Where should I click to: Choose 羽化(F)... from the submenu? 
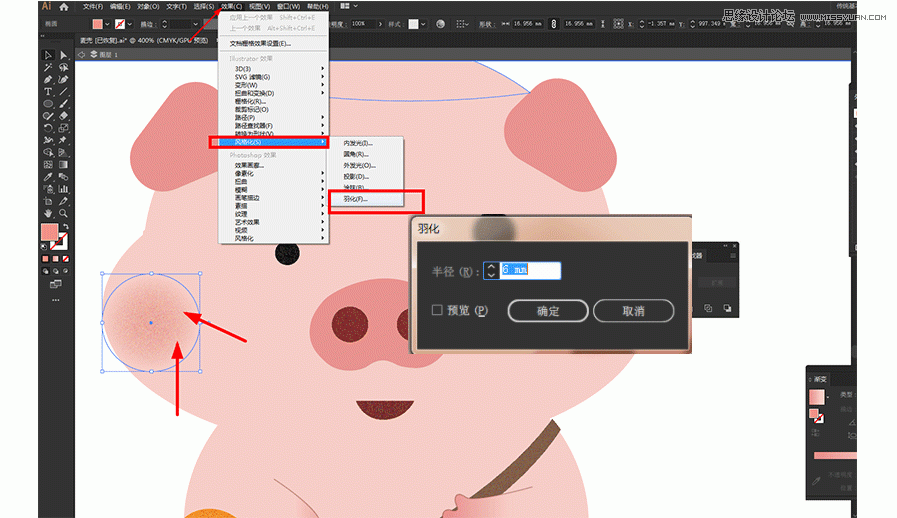click(x=356, y=199)
